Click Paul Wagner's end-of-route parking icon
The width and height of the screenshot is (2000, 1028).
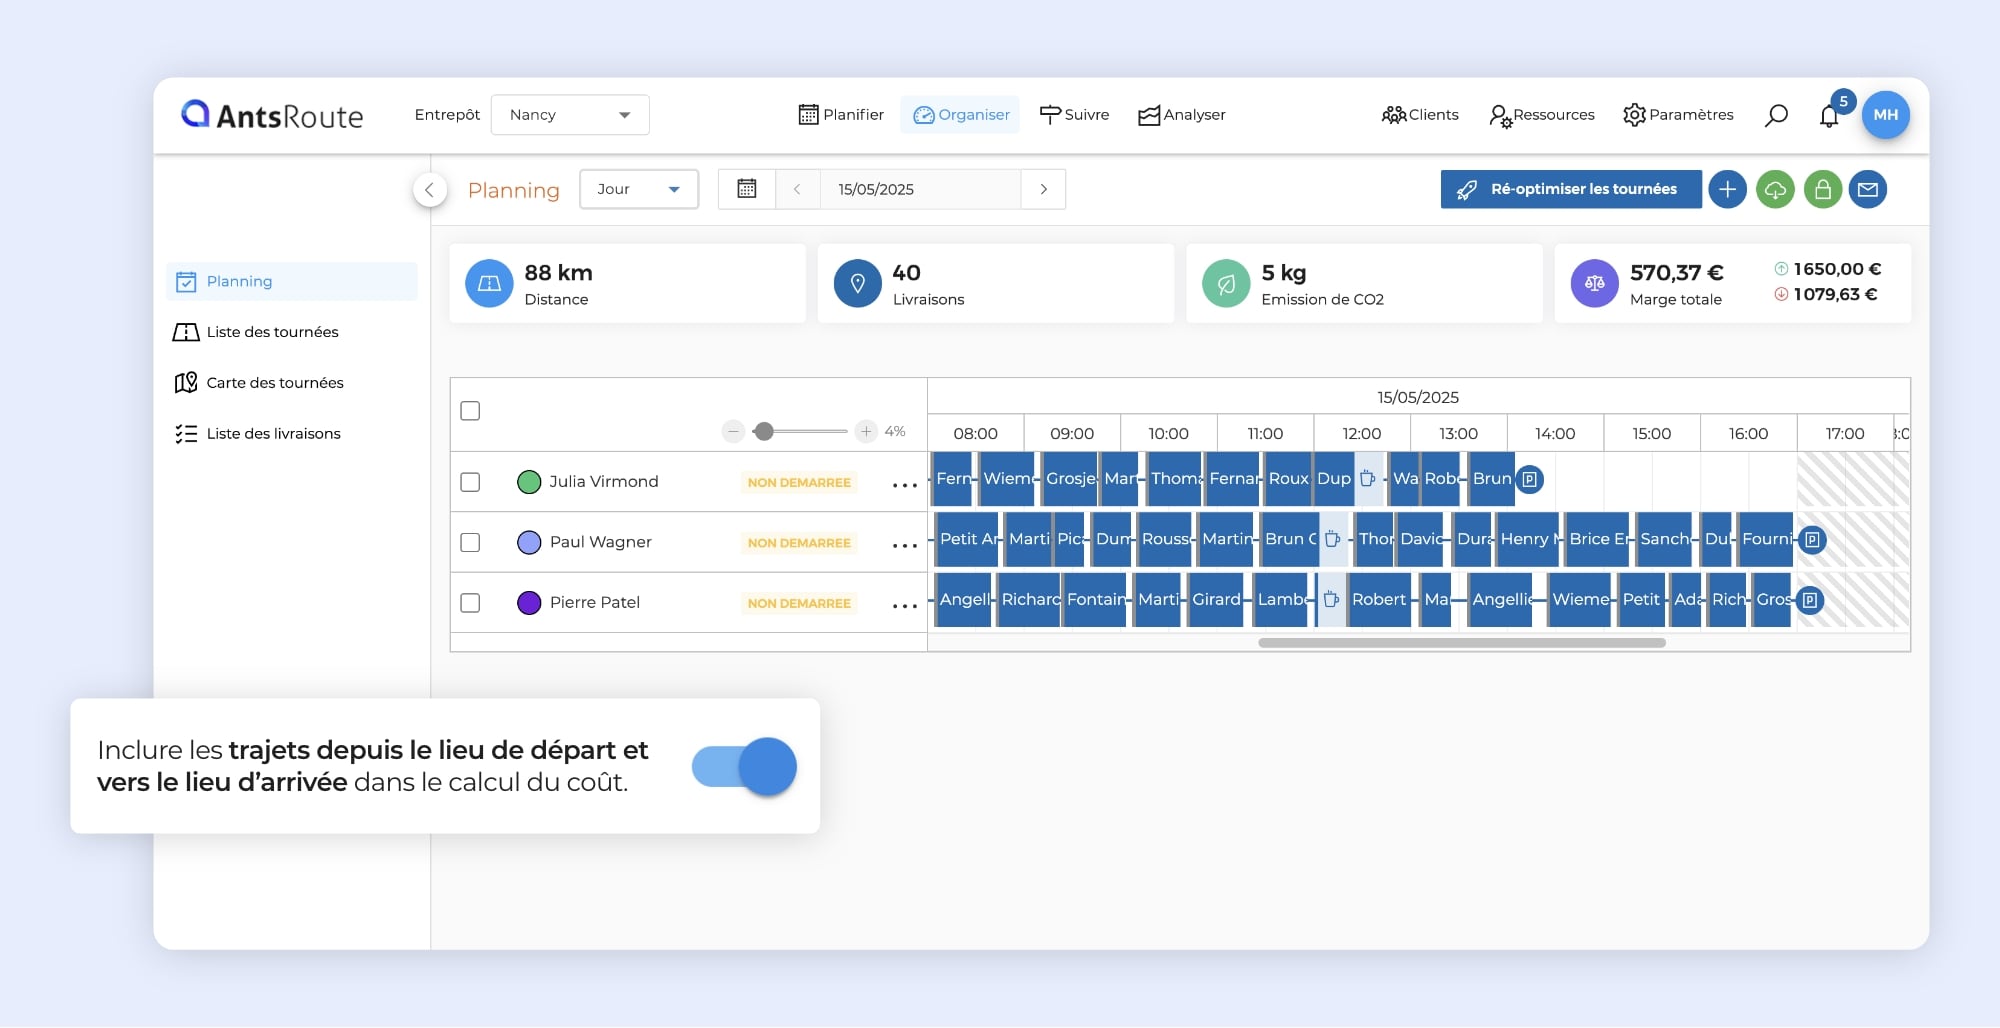pos(1812,540)
